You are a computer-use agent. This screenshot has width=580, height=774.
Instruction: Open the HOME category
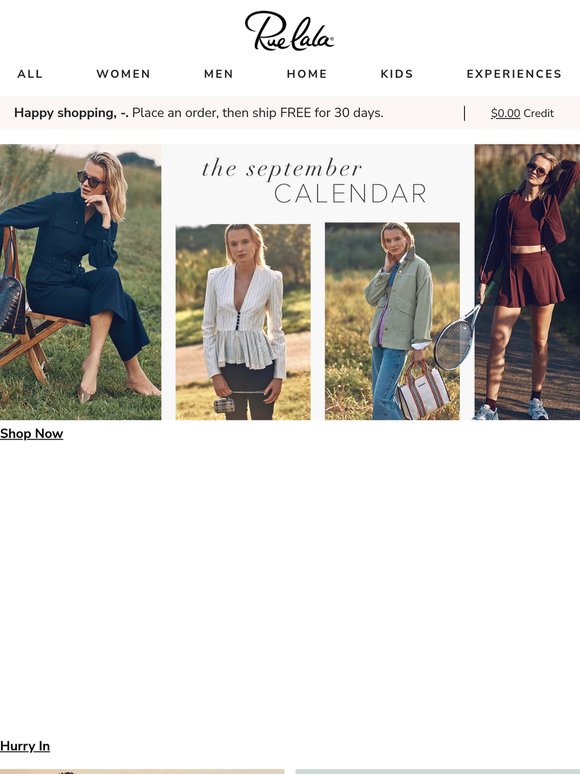pos(307,74)
